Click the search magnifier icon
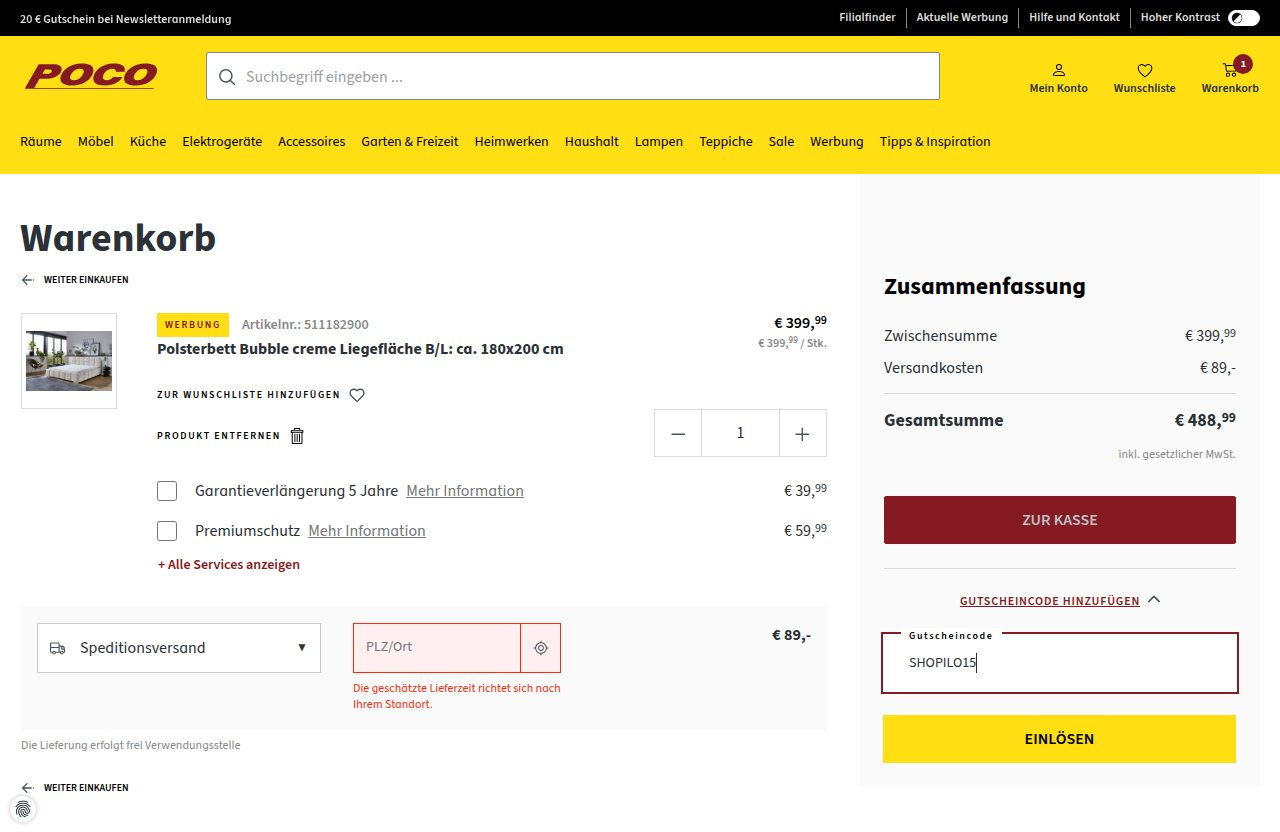Viewport: 1280px width, 832px height. click(227, 77)
